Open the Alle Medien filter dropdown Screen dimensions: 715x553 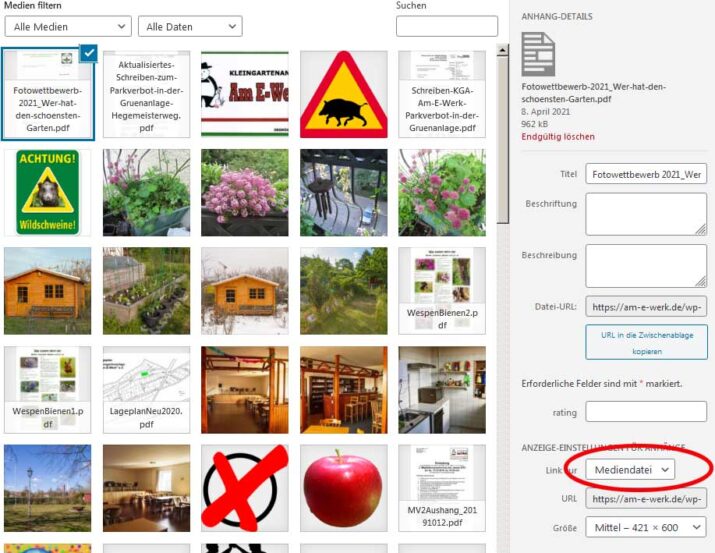[x=68, y=26]
